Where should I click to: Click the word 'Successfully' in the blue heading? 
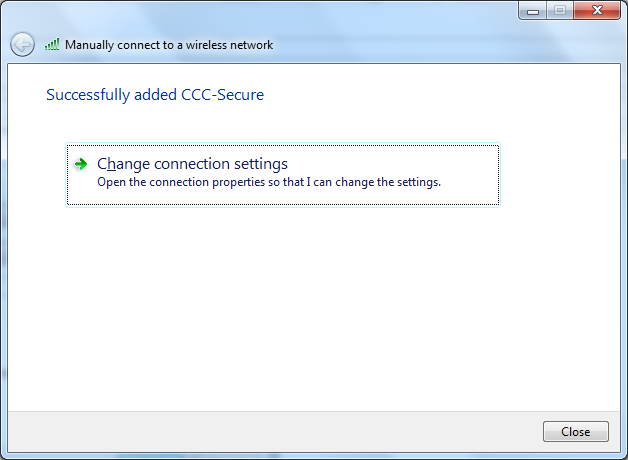pyautogui.click(x=88, y=95)
